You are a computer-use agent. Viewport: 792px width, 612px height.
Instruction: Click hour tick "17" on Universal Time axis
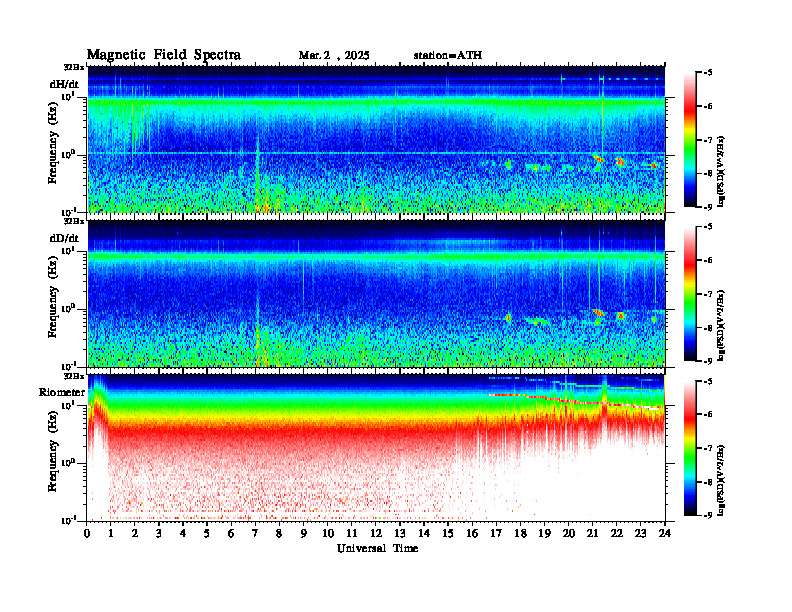tap(496, 533)
